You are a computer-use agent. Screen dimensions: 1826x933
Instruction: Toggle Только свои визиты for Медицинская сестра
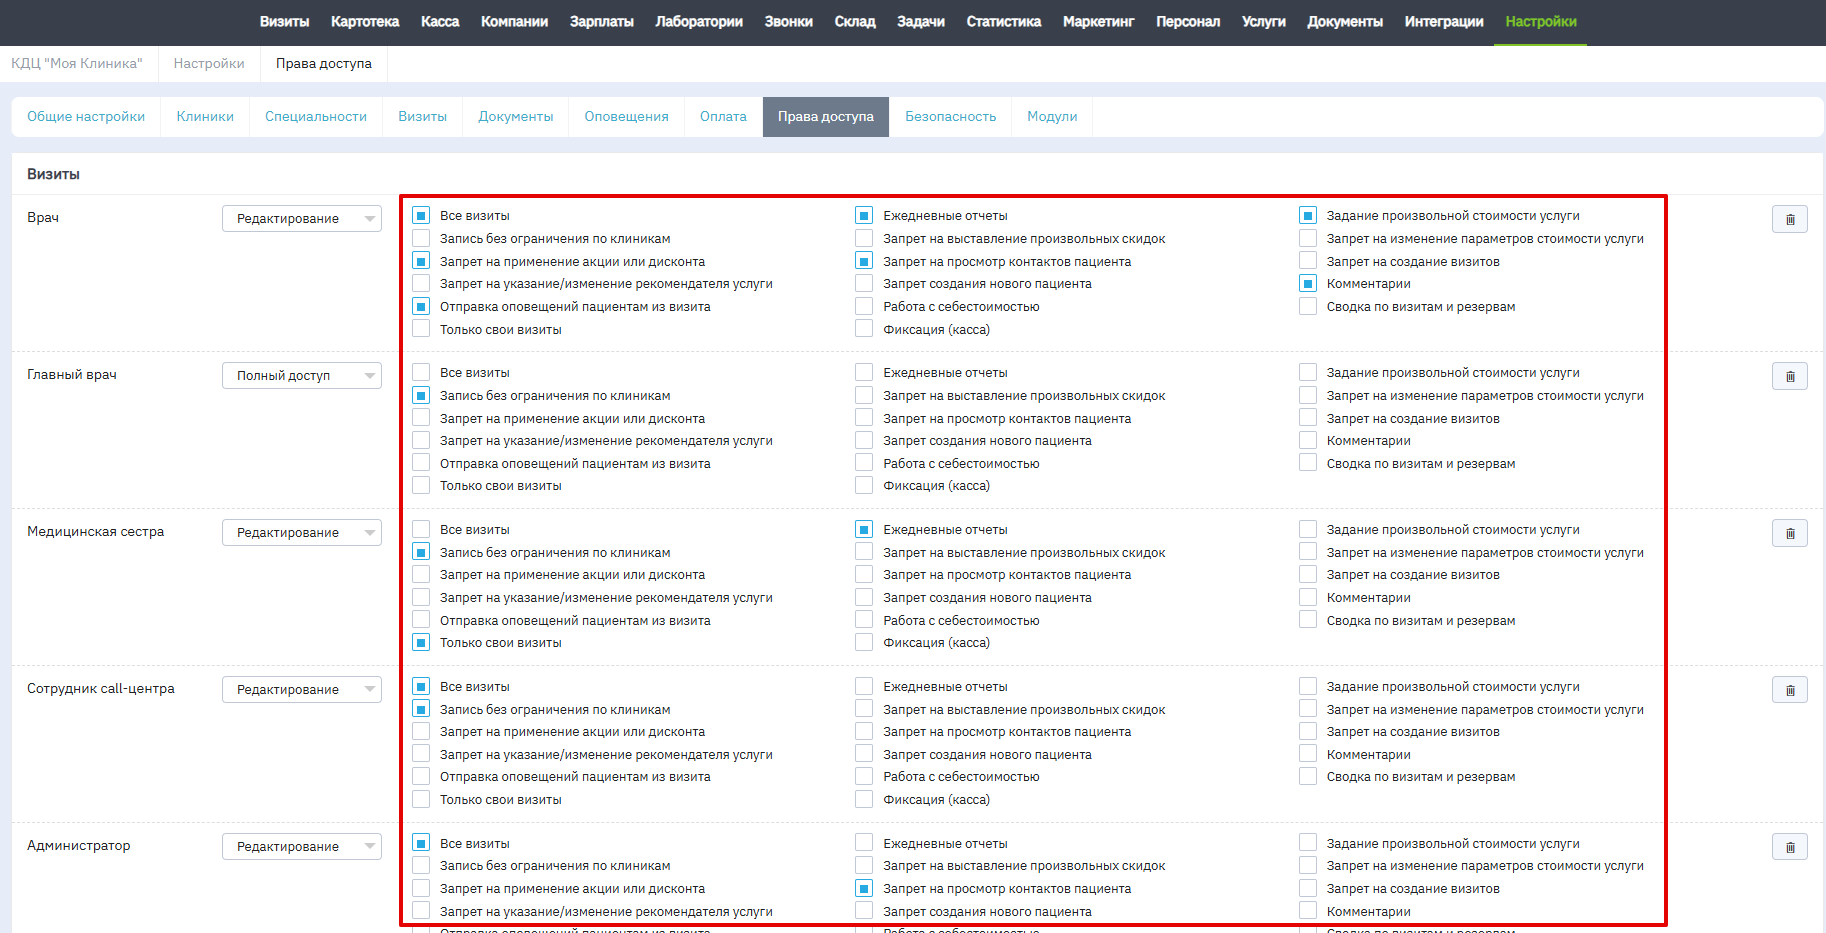click(x=421, y=643)
